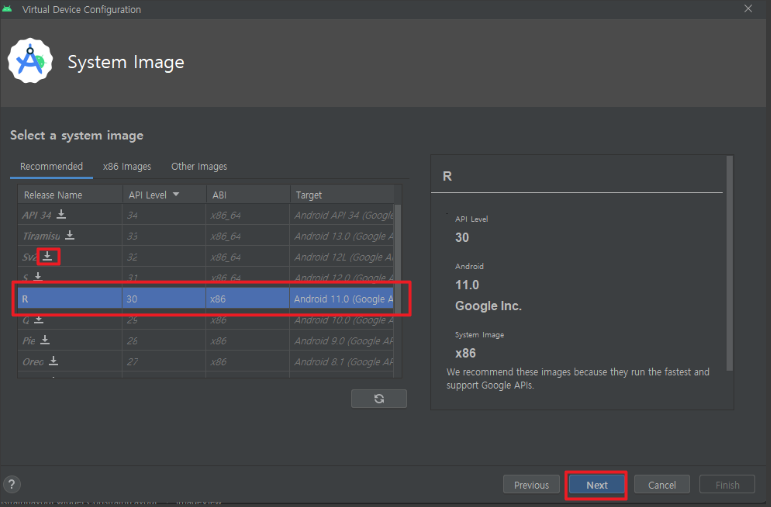Click the Finish button
Image resolution: width=771 pixels, height=507 pixels.
pyautogui.click(x=727, y=485)
